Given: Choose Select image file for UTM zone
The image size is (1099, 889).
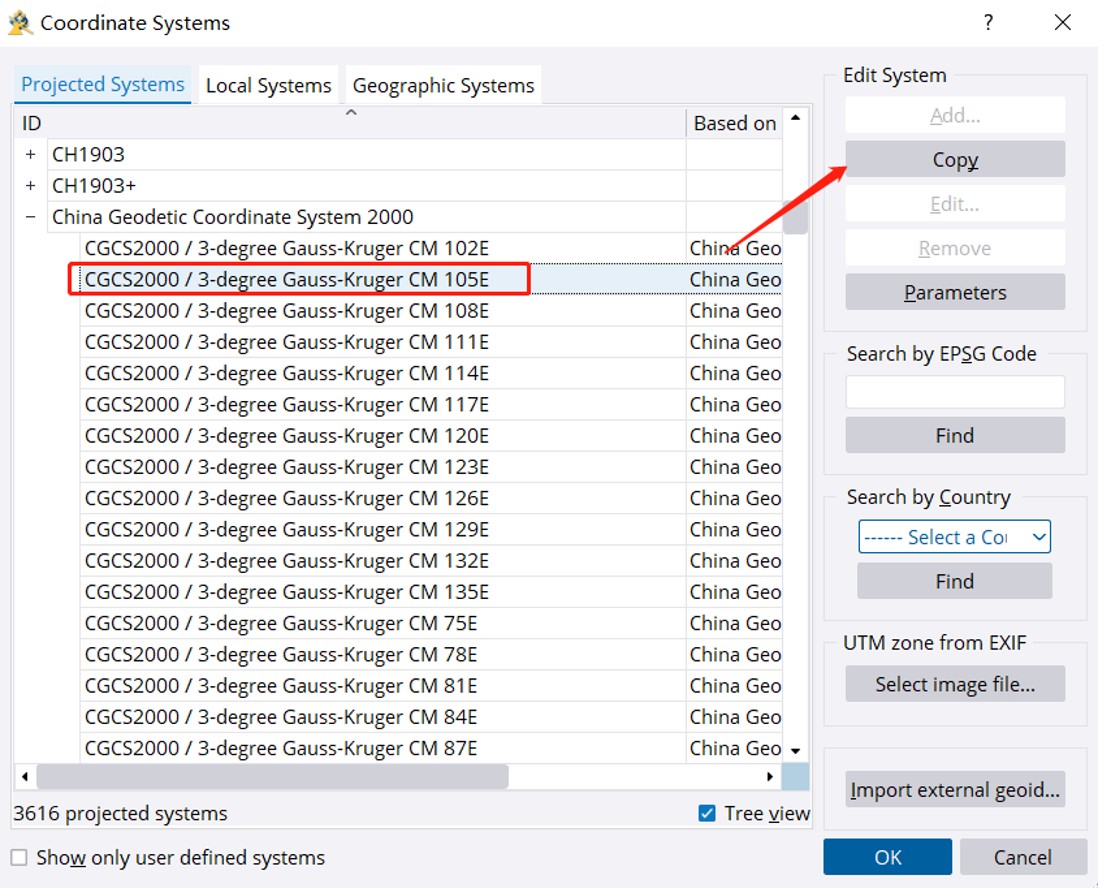Looking at the screenshot, I should click(x=955, y=684).
